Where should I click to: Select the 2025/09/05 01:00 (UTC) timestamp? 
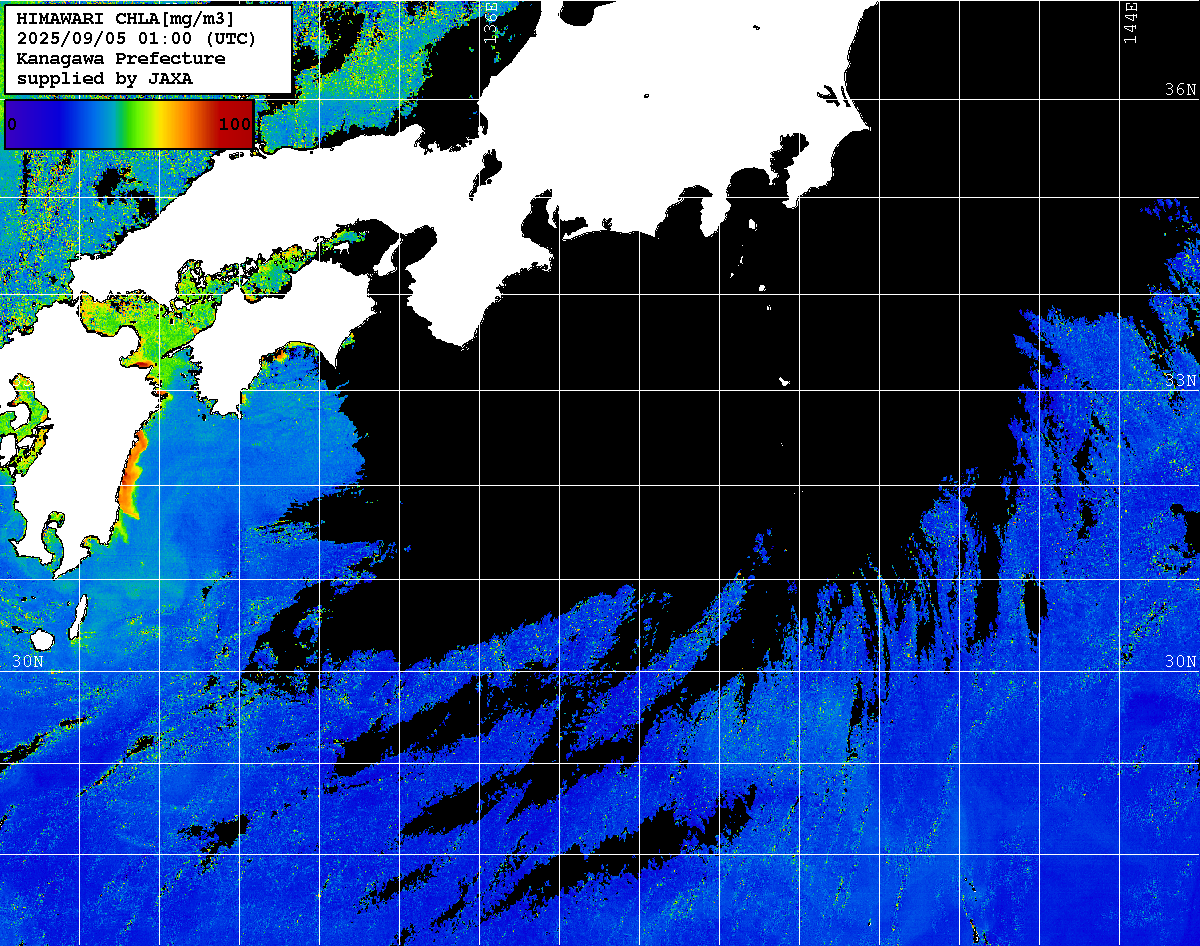pyautogui.click(x=136, y=39)
